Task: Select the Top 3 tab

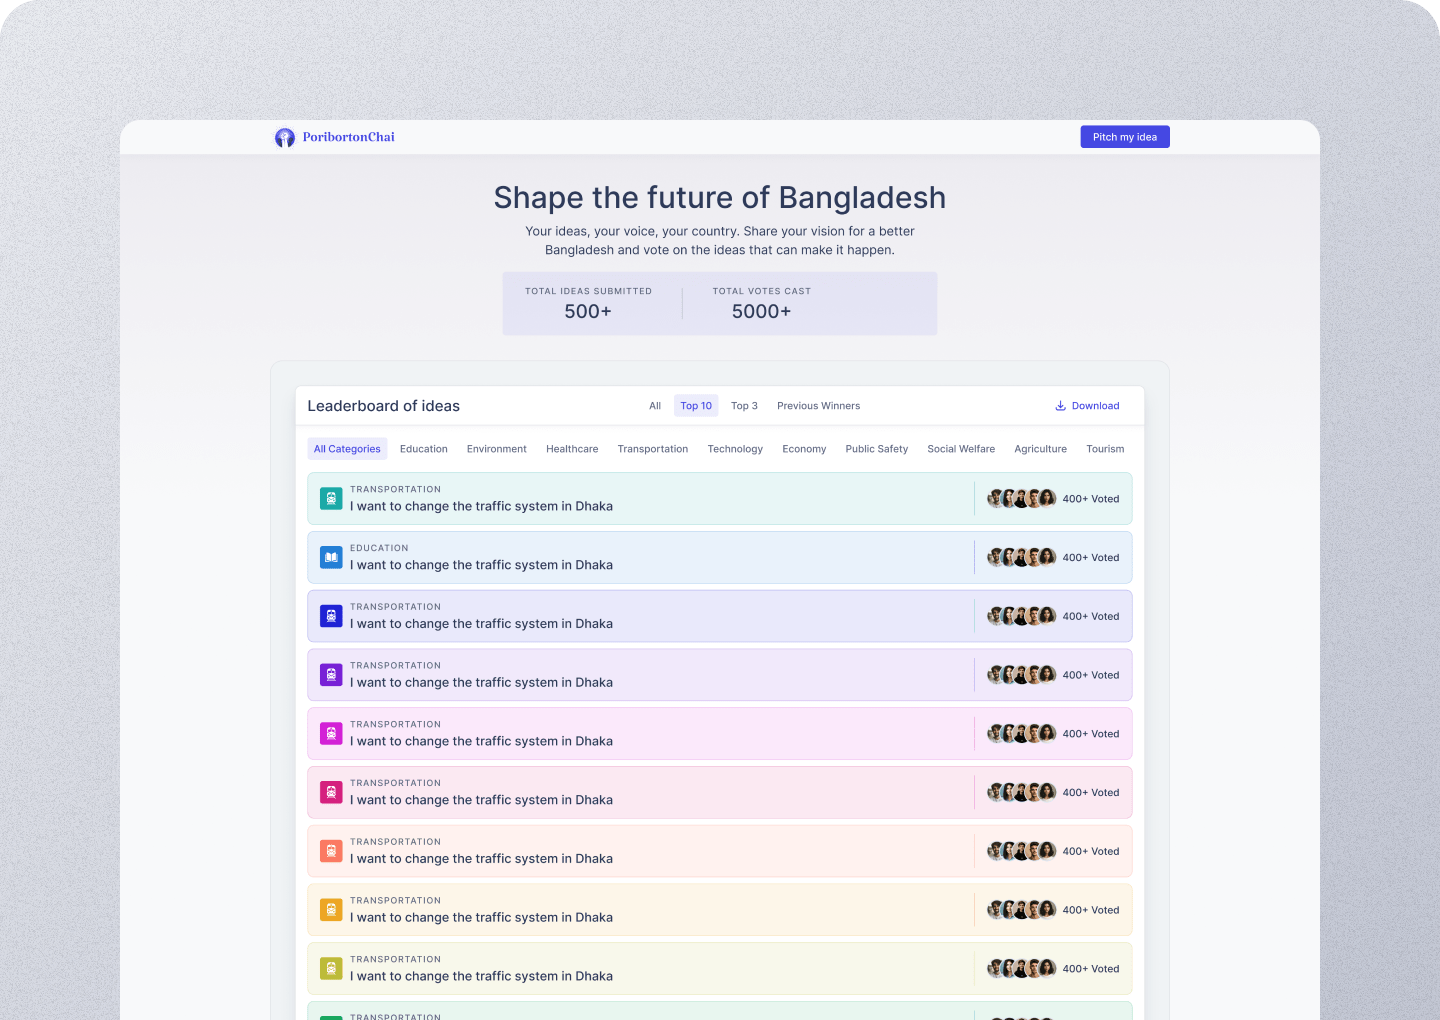Action: [744, 406]
